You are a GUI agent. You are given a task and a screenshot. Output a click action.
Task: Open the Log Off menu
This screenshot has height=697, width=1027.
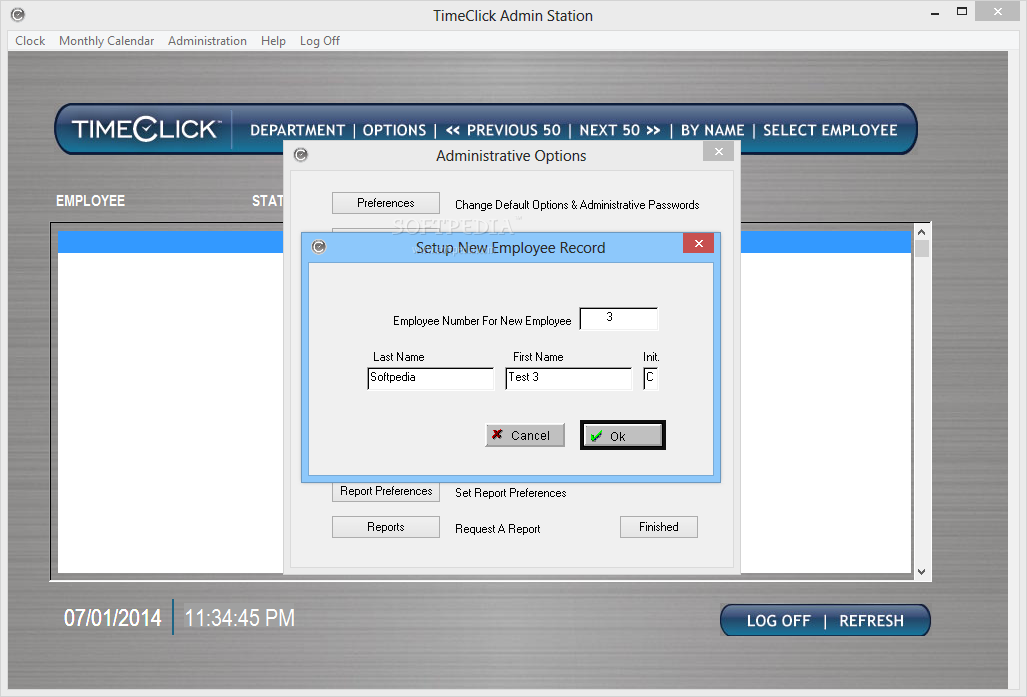pyautogui.click(x=320, y=41)
